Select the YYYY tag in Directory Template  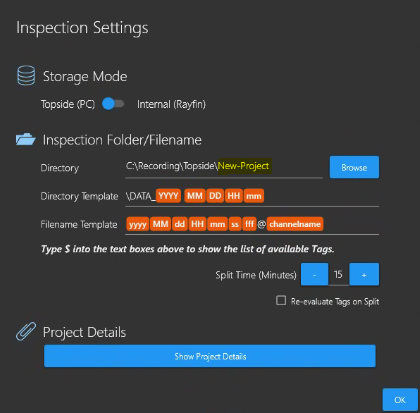[168, 196]
